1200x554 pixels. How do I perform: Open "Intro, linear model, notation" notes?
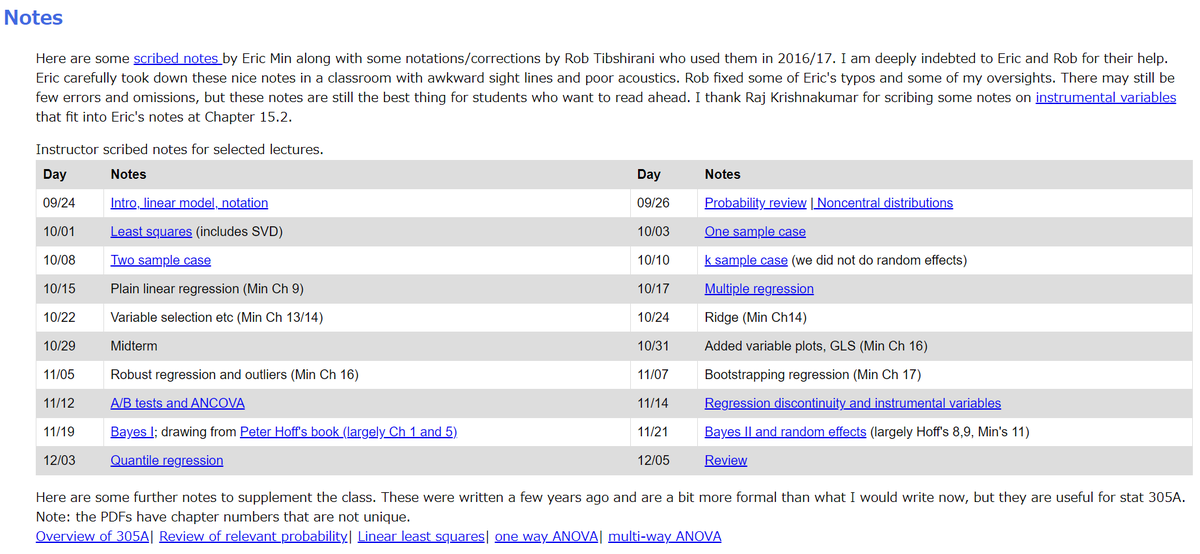[189, 203]
